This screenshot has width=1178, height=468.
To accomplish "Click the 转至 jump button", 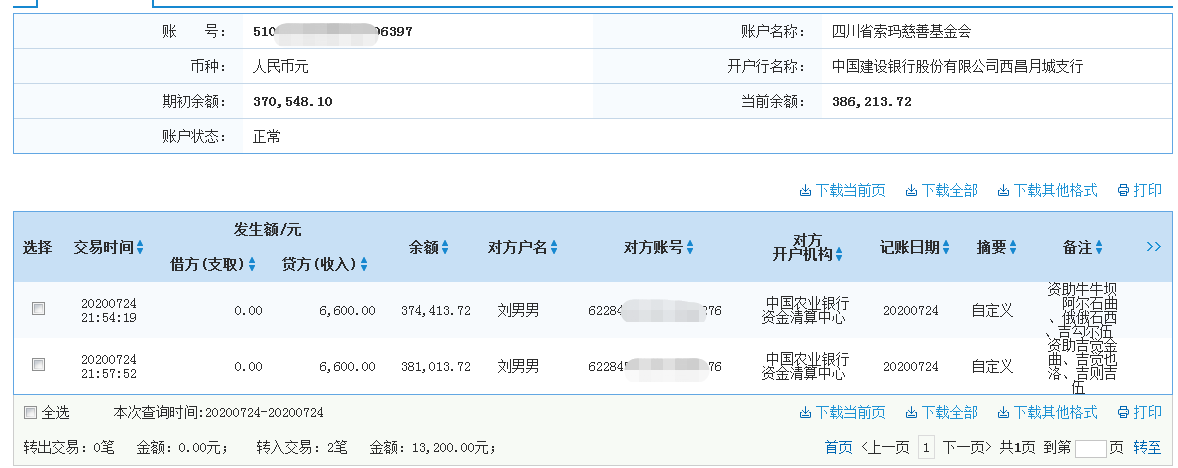I will pos(1147,448).
